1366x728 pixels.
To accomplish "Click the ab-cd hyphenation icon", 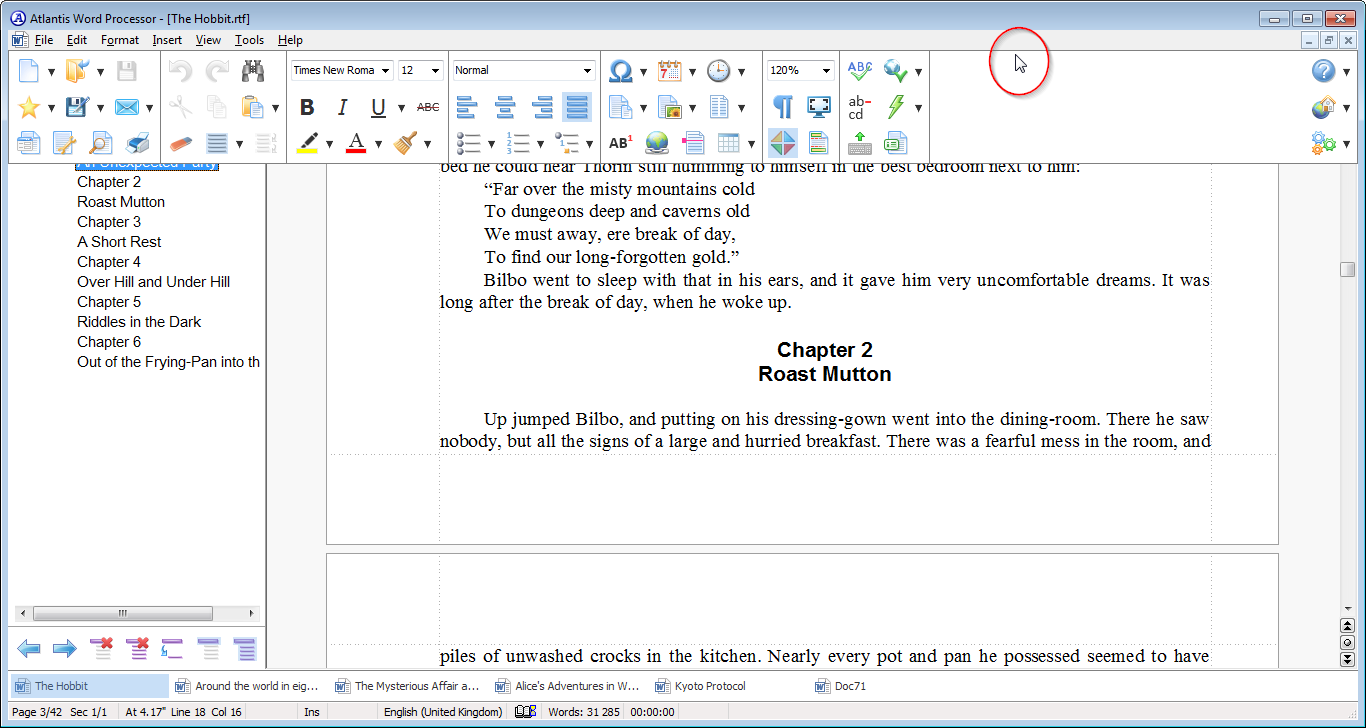I will [859, 107].
